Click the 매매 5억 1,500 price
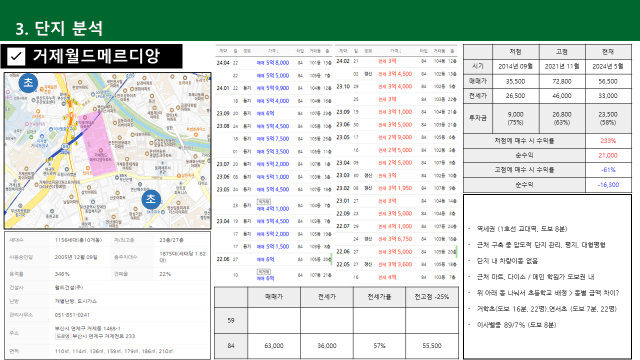Viewport: 640px width, 360px height. (x=273, y=247)
